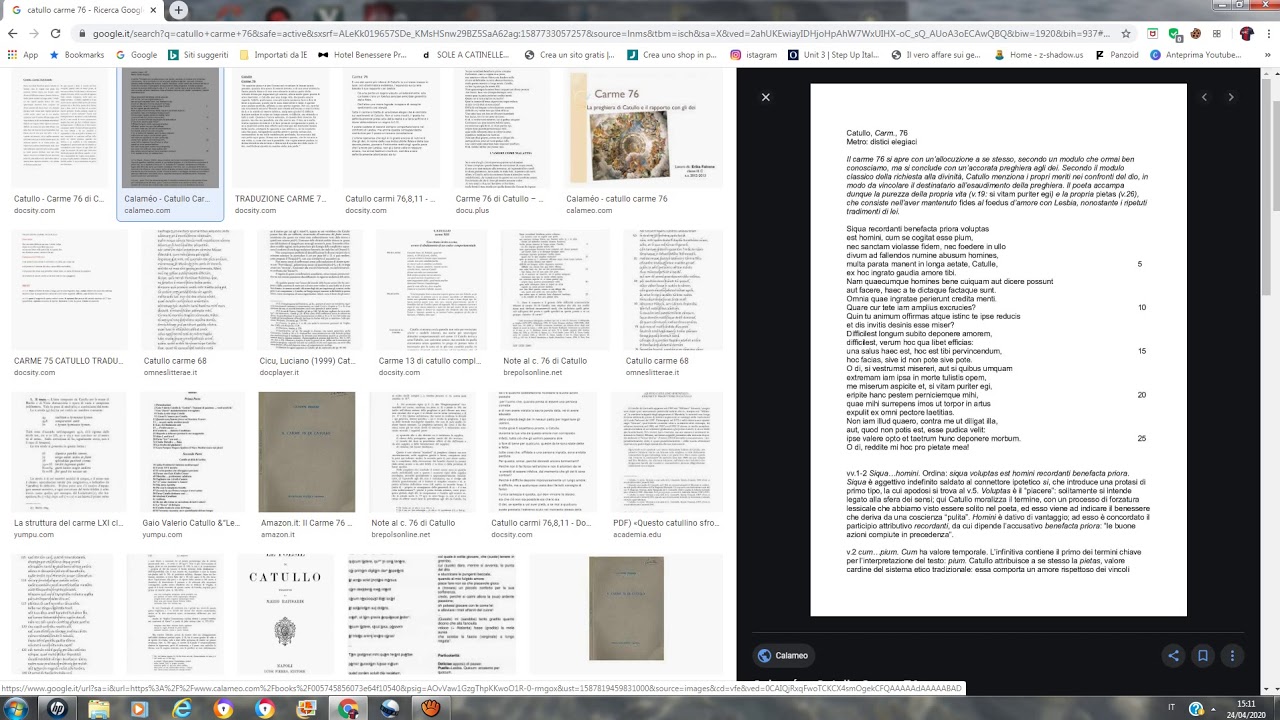Open the 'Crea un sito gratis' bookmark
Viewport: 1280px width, 720px height.
(x=568, y=55)
